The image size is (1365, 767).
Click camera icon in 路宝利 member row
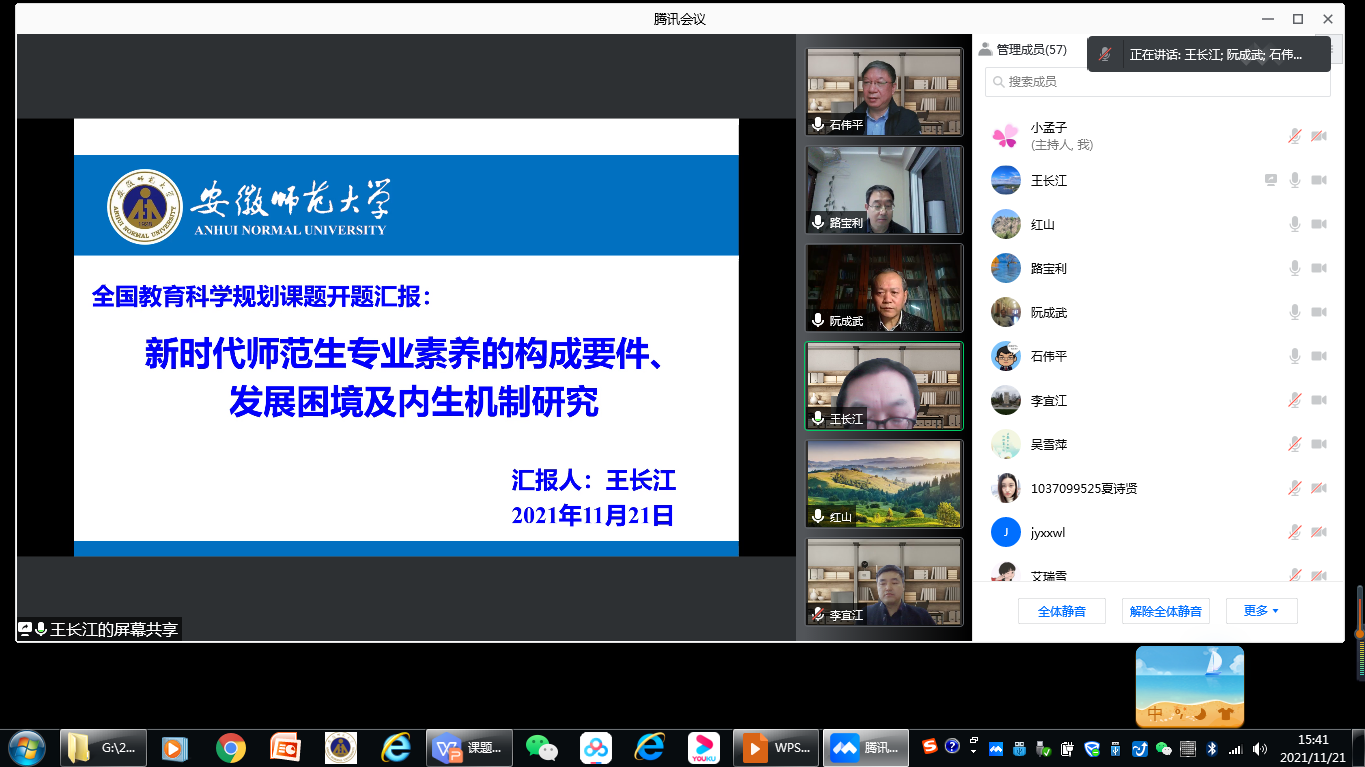1319,268
